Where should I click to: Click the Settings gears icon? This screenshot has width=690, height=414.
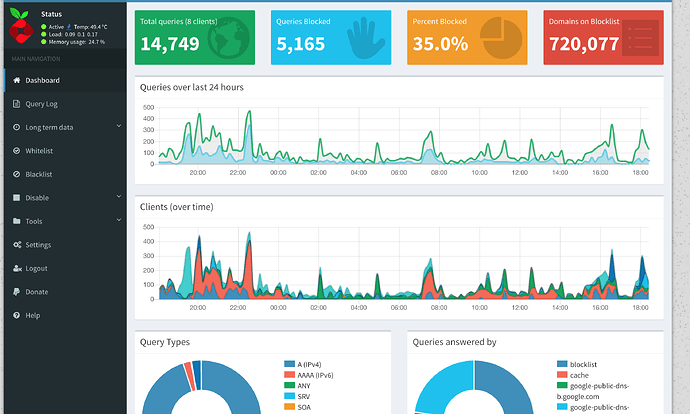(x=17, y=245)
